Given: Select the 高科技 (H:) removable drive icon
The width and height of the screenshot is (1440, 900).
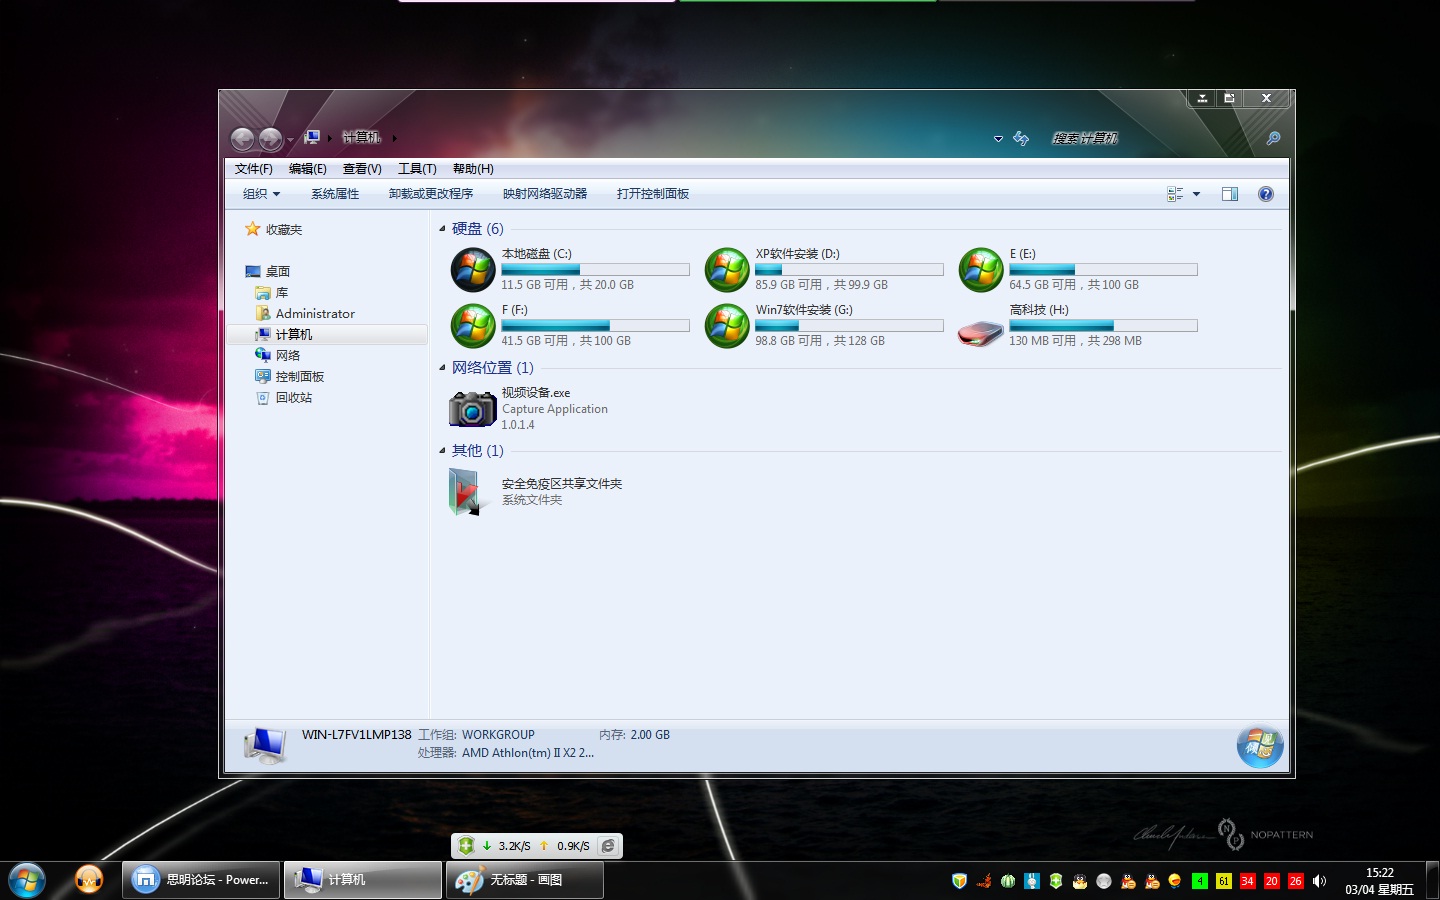Looking at the screenshot, I should tap(981, 333).
